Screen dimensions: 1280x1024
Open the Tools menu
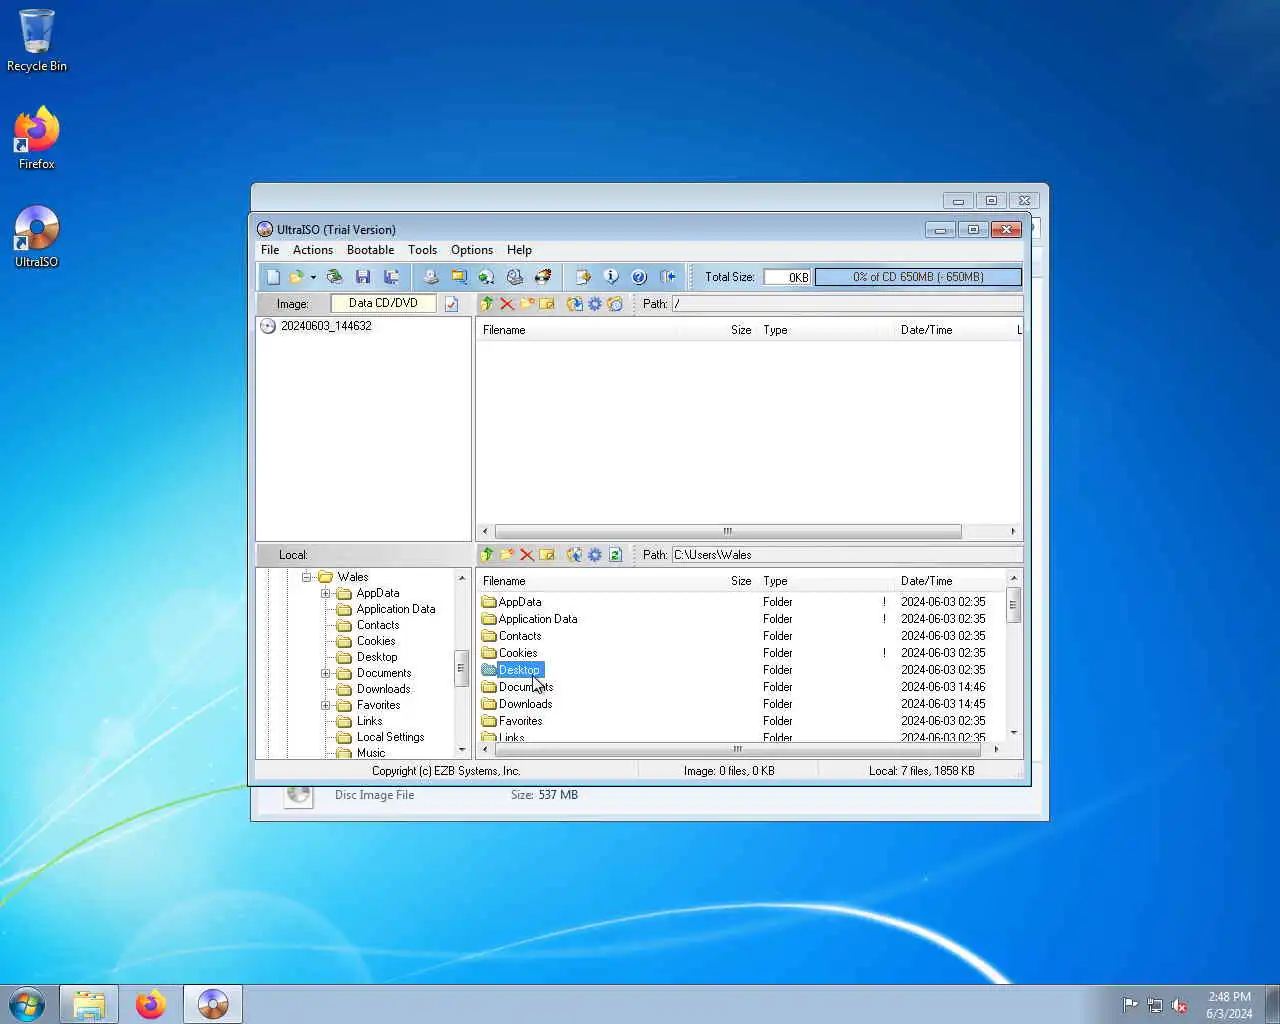(422, 250)
